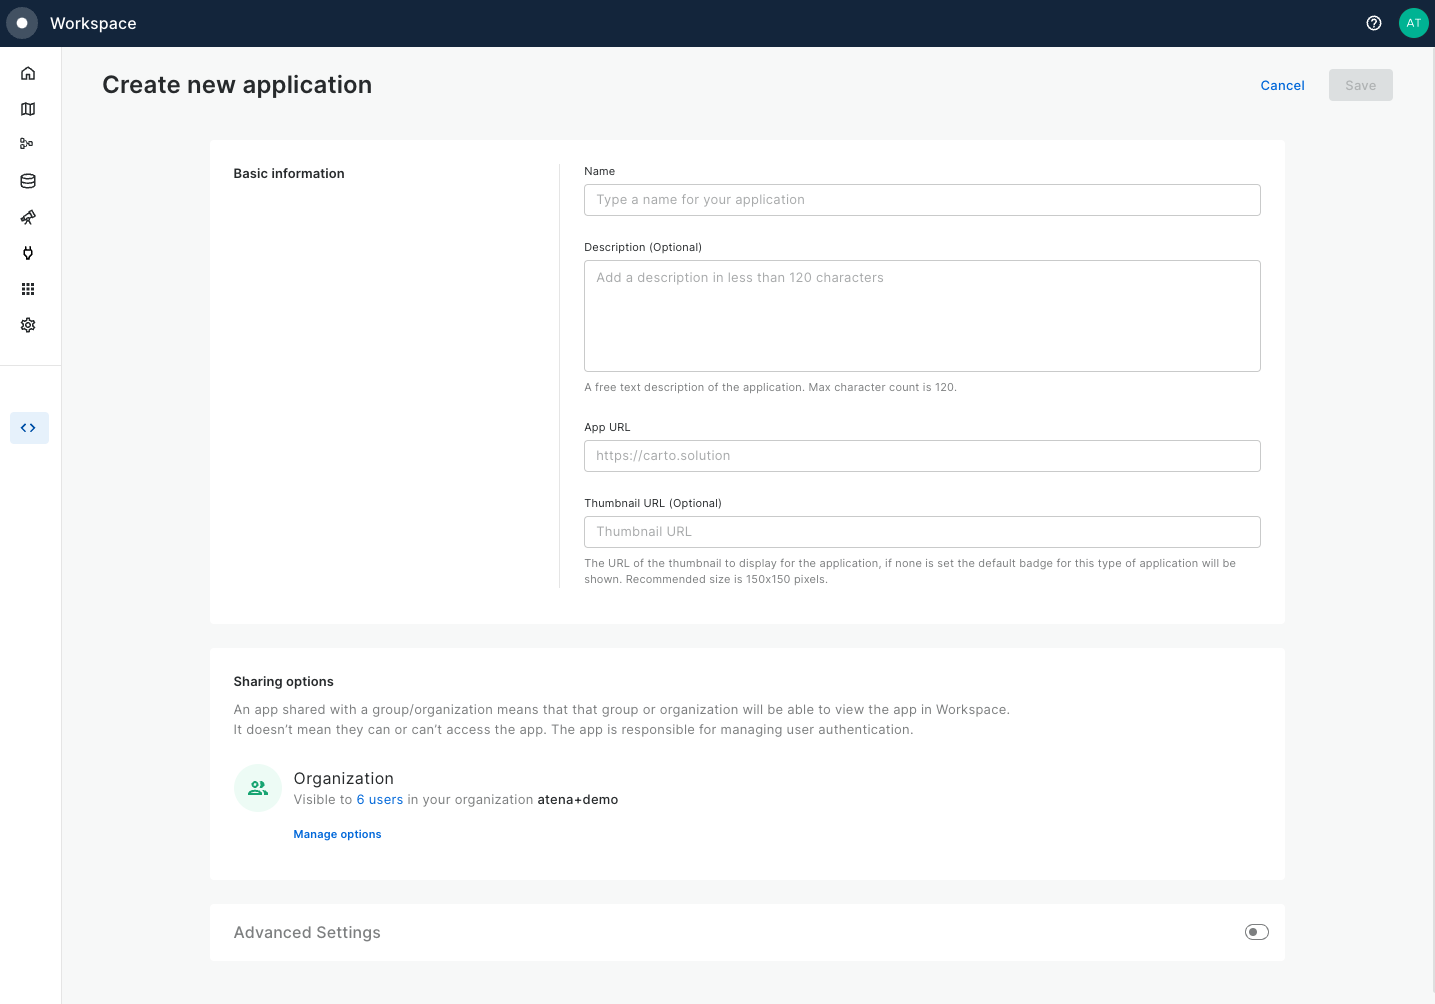
Task: Select the Developers code icon
Action: pyautogui.click(x=29, y=428)
